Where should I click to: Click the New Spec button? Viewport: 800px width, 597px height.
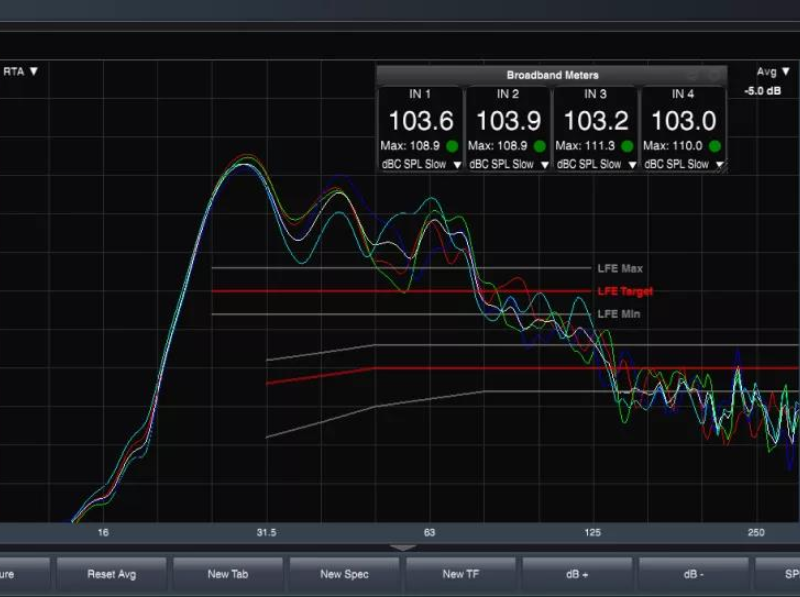[344, 574]
